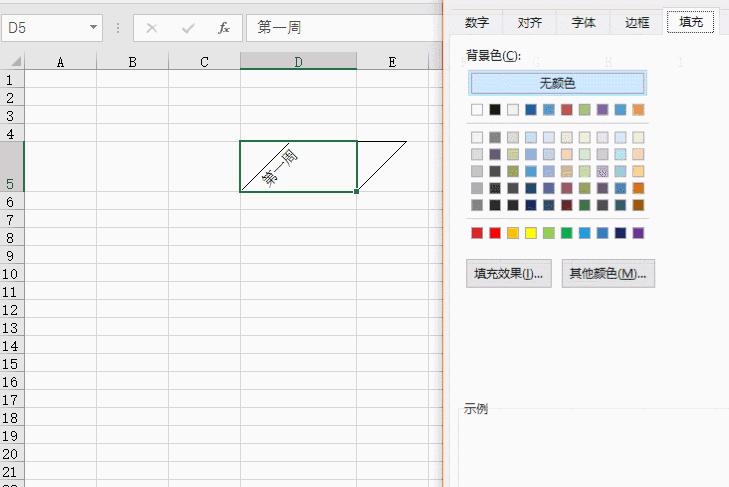The width and height of the screenshot is (729, 487).
Task: Click the select-all corner triangle
Action: tap(11, 62)
